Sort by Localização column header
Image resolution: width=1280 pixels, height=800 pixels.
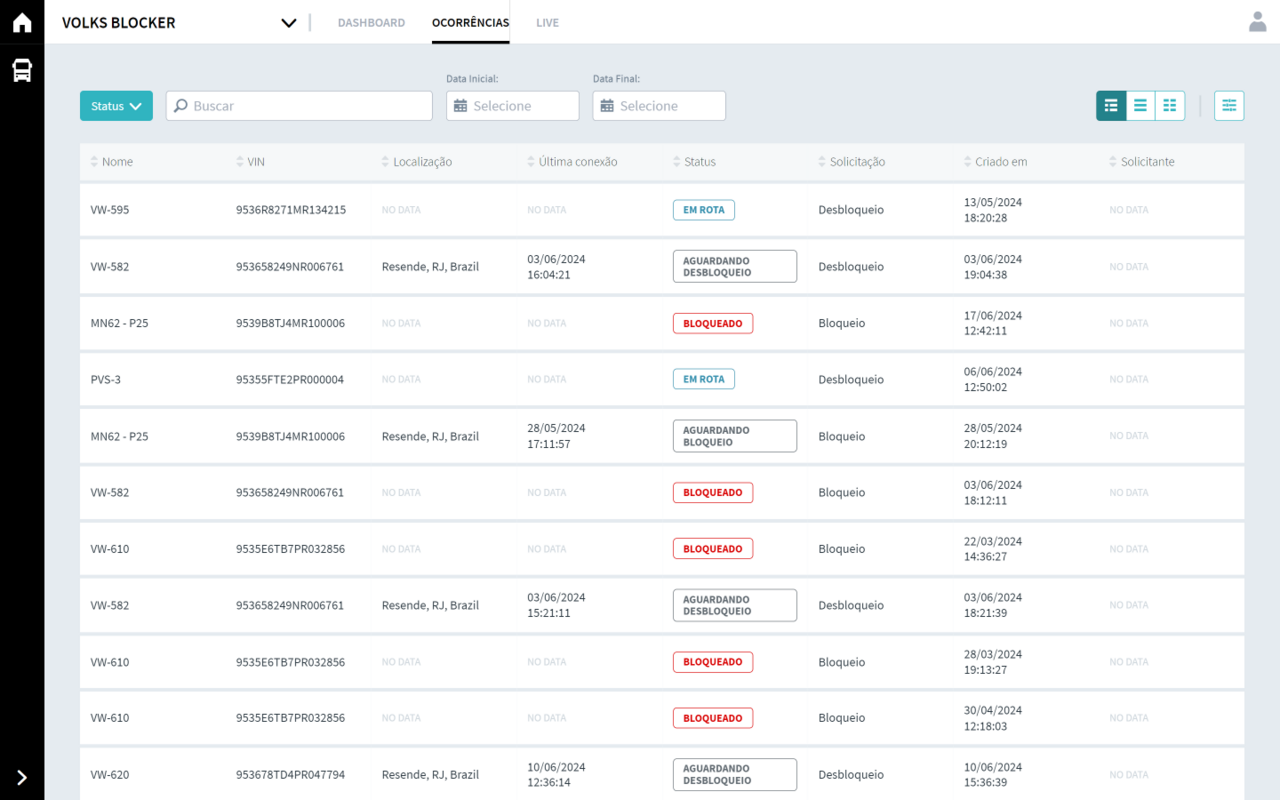[417, 162]
